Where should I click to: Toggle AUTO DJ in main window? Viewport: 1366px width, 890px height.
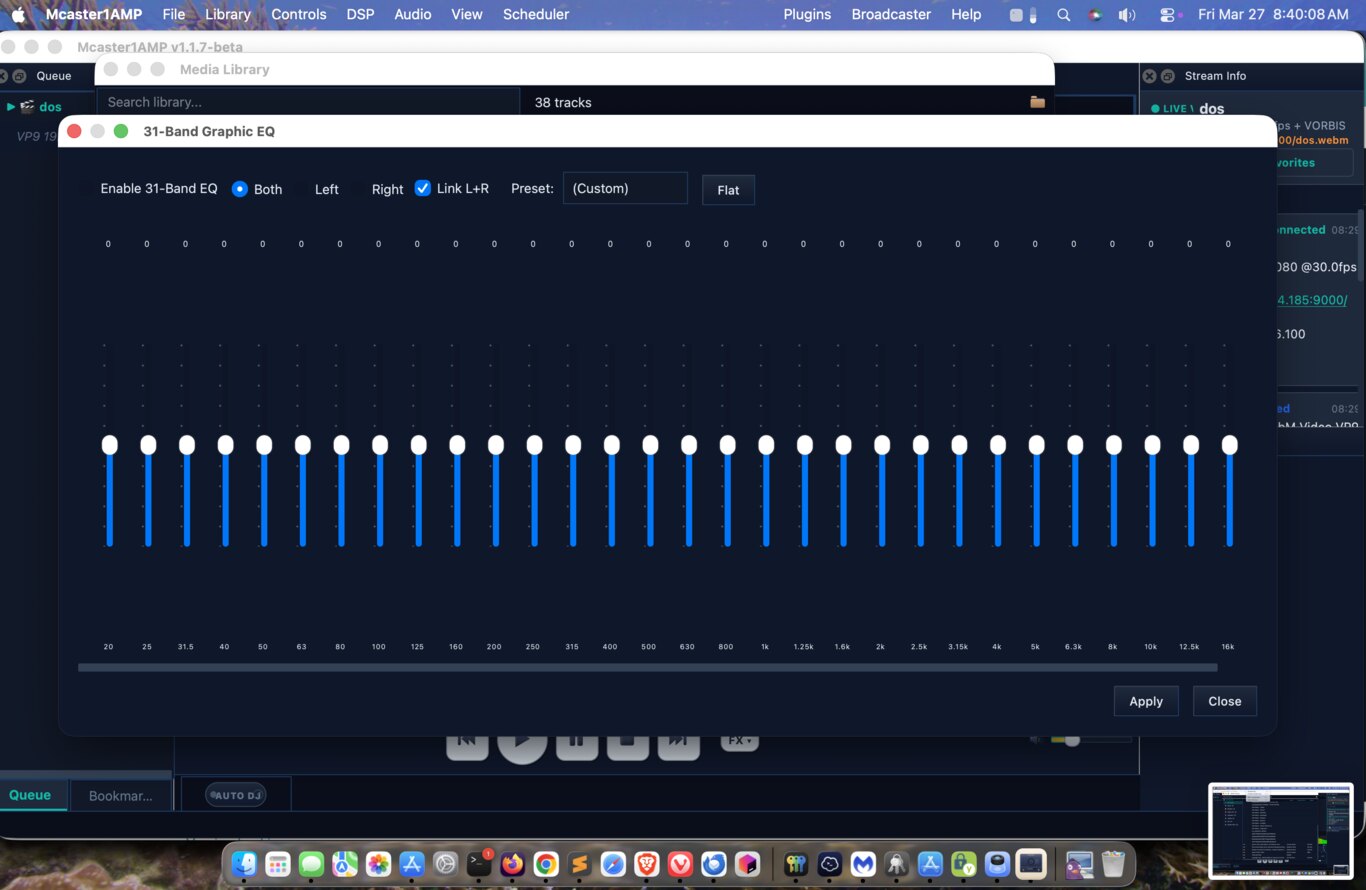[x=235, y=795]
